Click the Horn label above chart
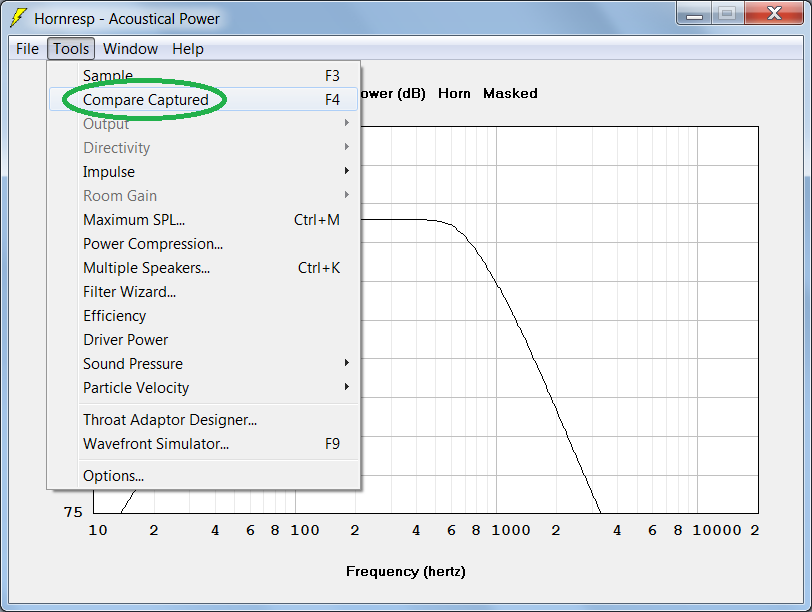Image resolution: width=812 pixels, height=612 pixels. click(454, 93)
